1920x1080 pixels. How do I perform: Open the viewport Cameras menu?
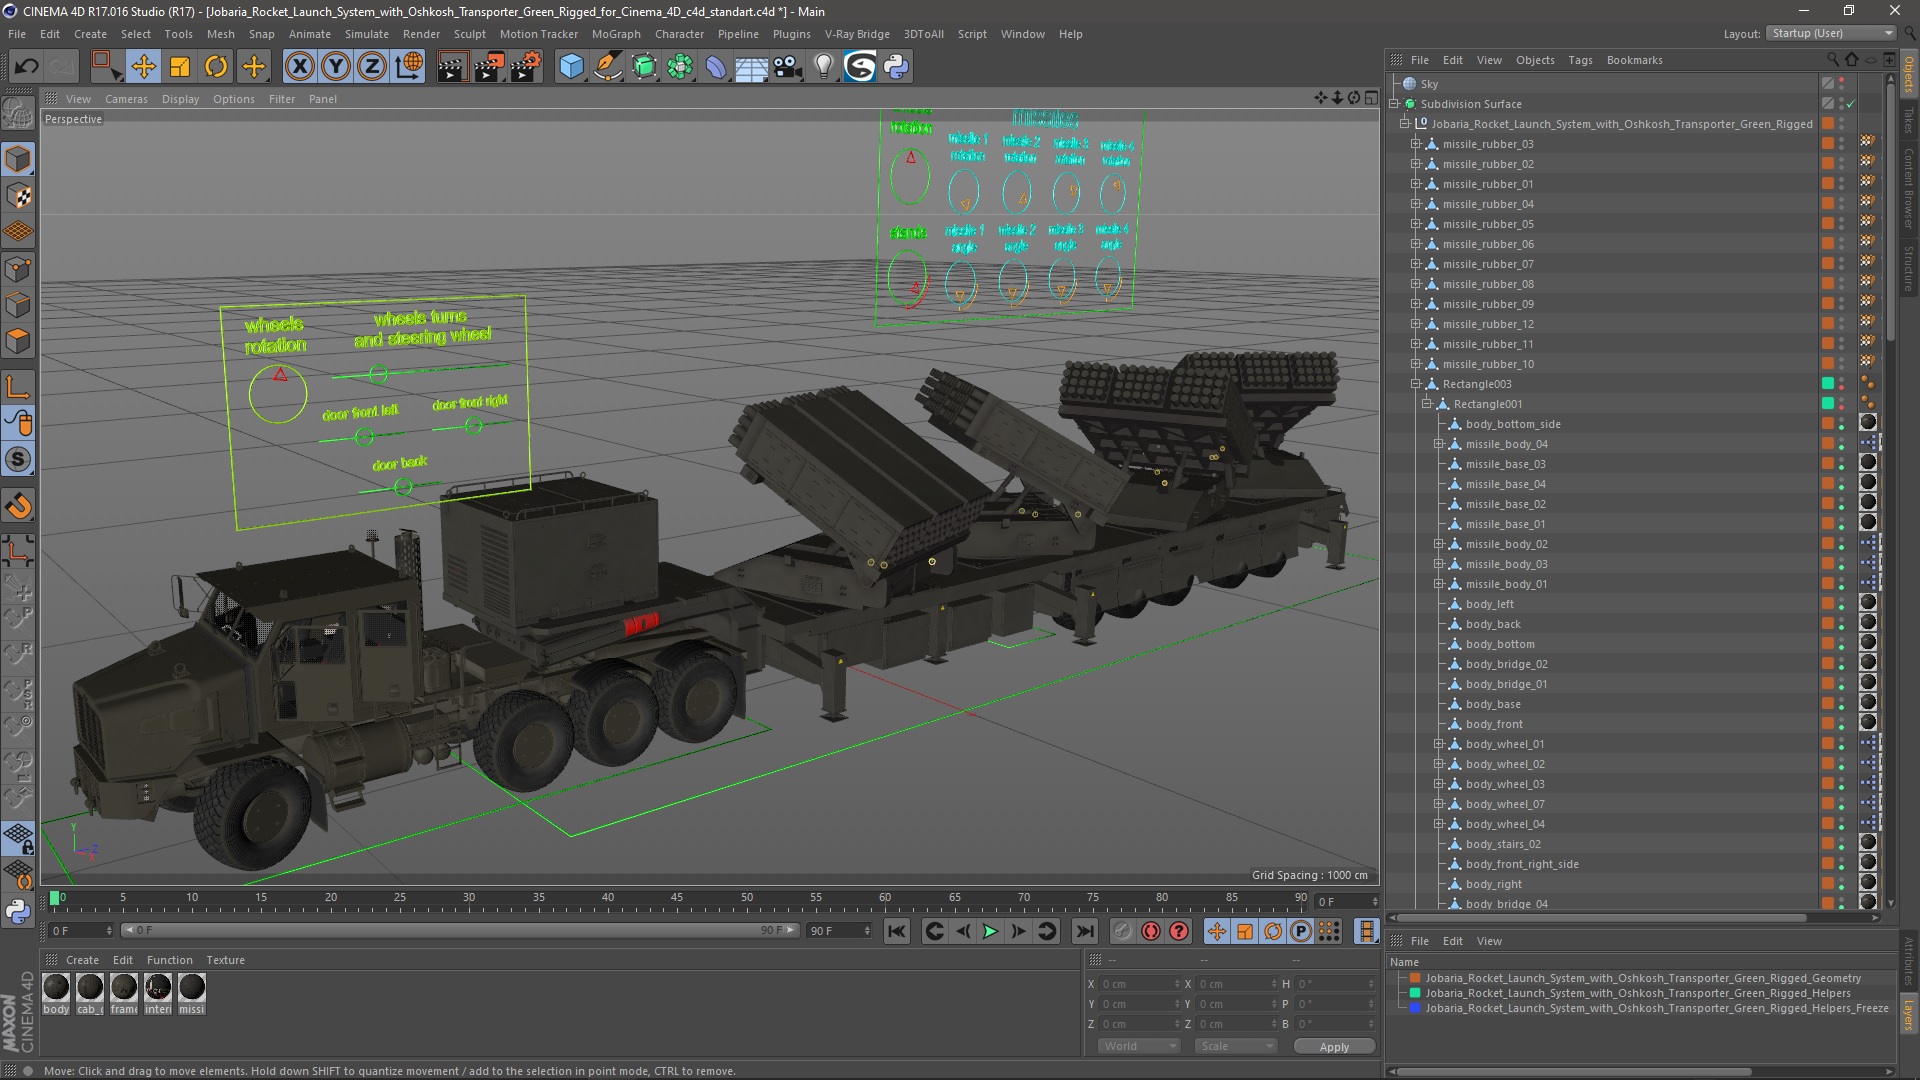tap(126, 99)
